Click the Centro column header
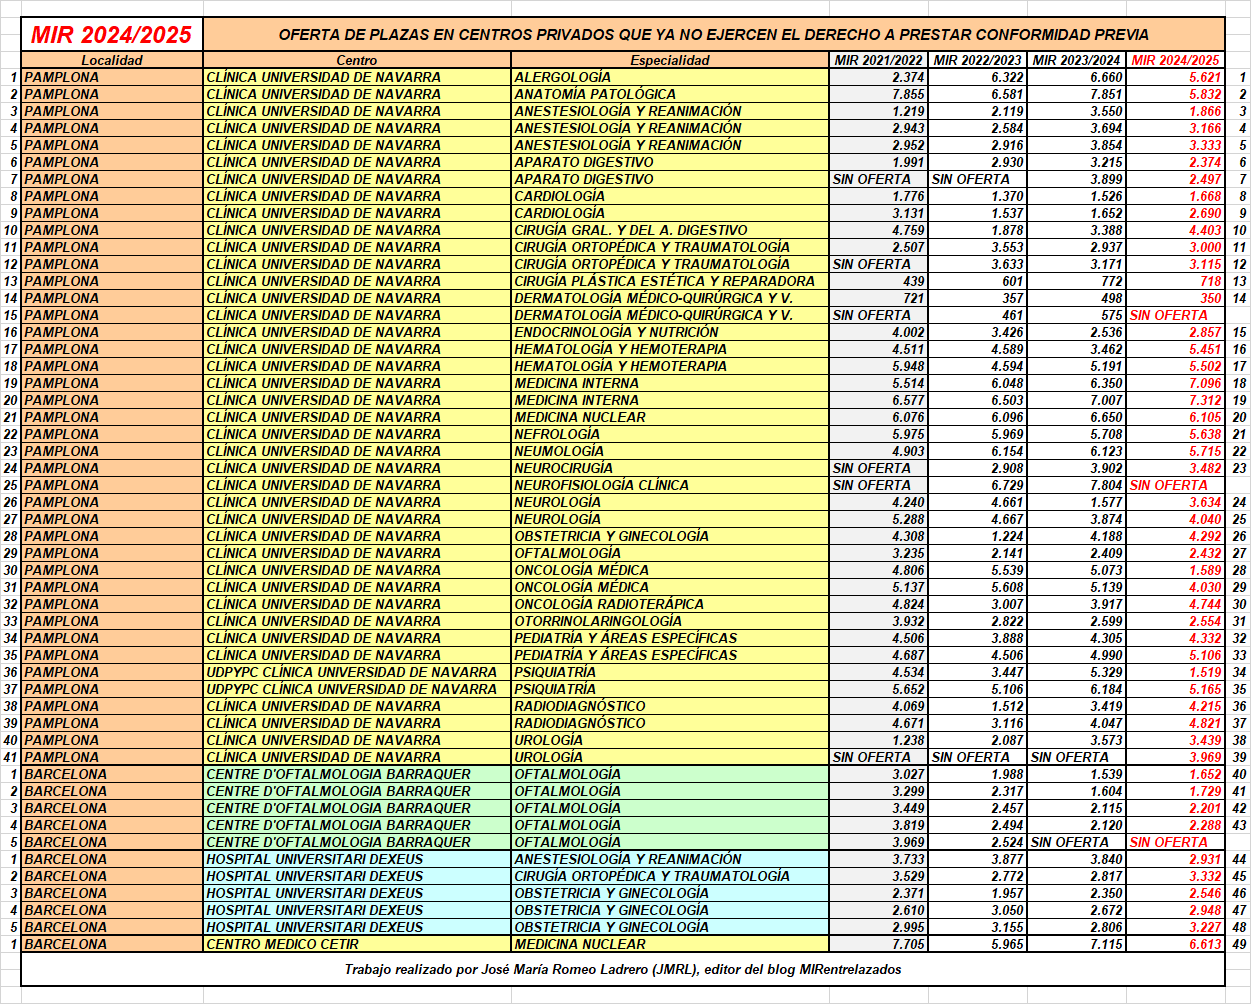 (357, 60)
